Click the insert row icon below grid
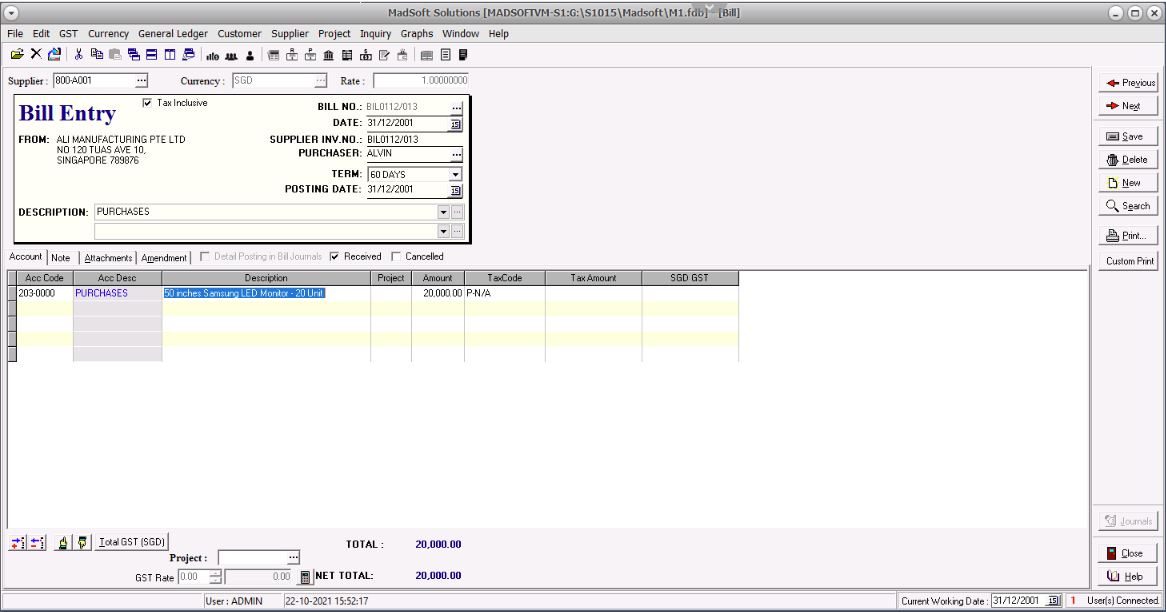The height and width of the screenshot is (612, 1166). coord(18,543)
